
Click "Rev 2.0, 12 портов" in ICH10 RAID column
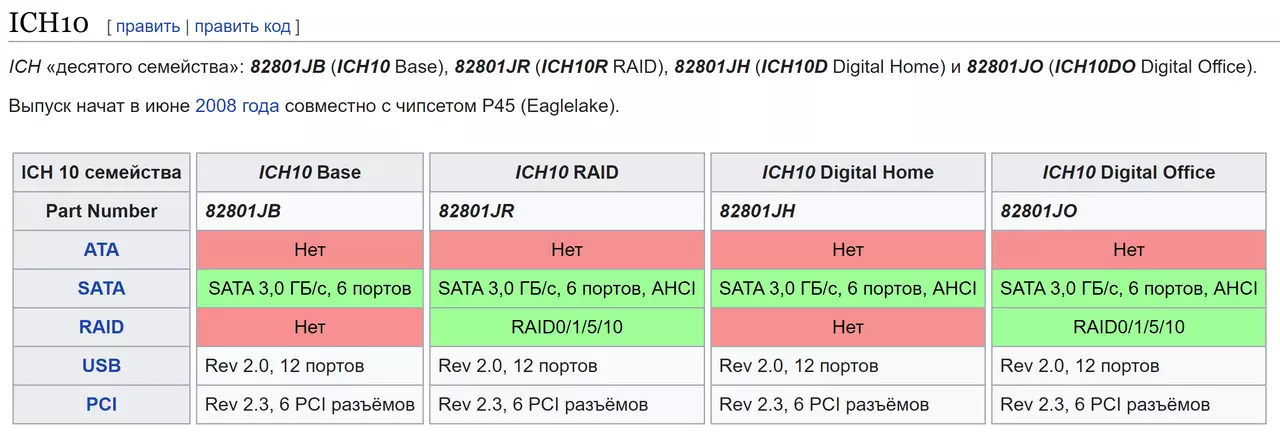pyautogui.click(x=567, y=366)
